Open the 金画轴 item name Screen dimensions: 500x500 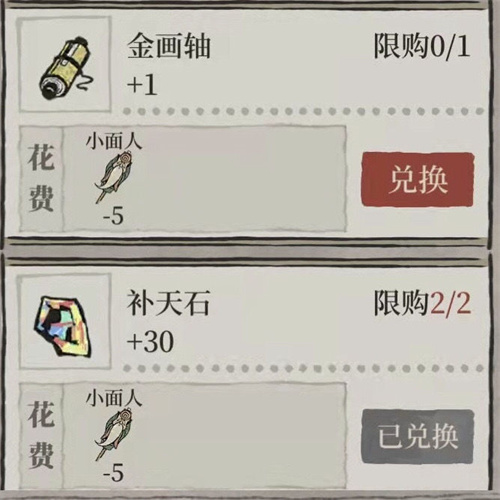169,47
